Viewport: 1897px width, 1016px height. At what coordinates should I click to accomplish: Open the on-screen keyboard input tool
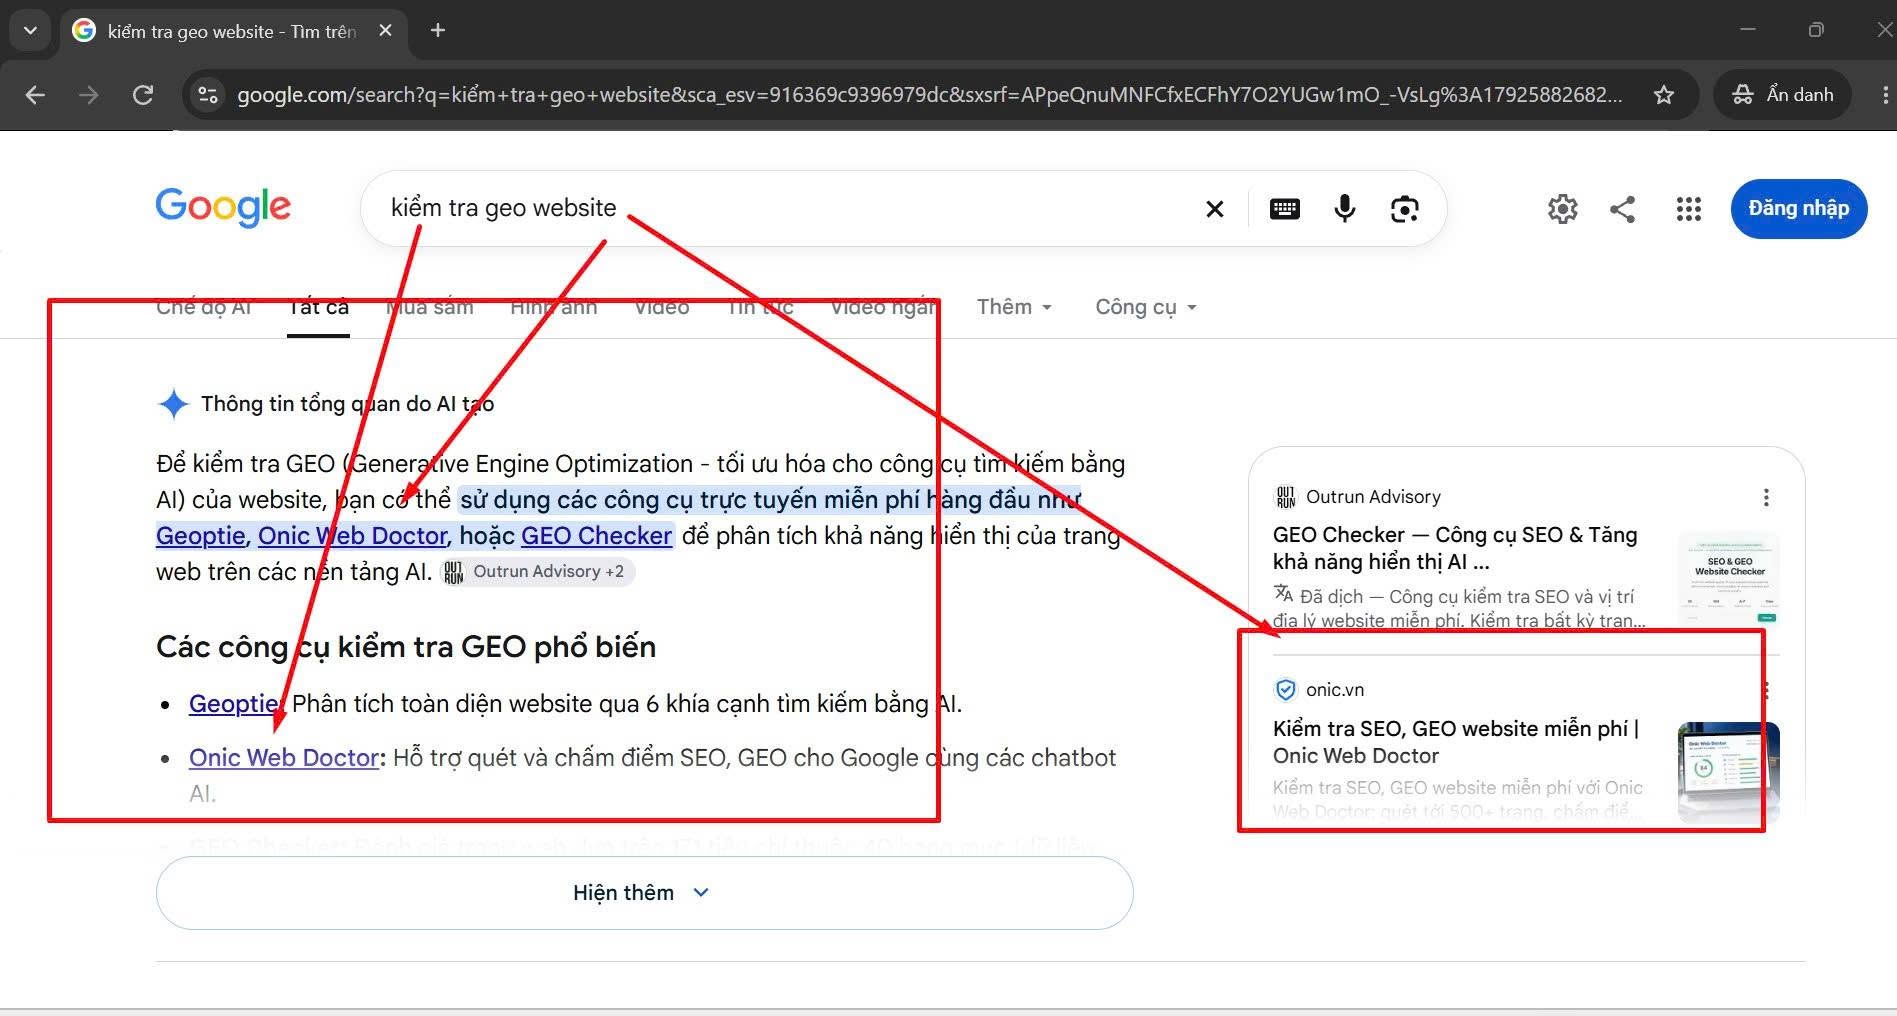[1284, 209]
